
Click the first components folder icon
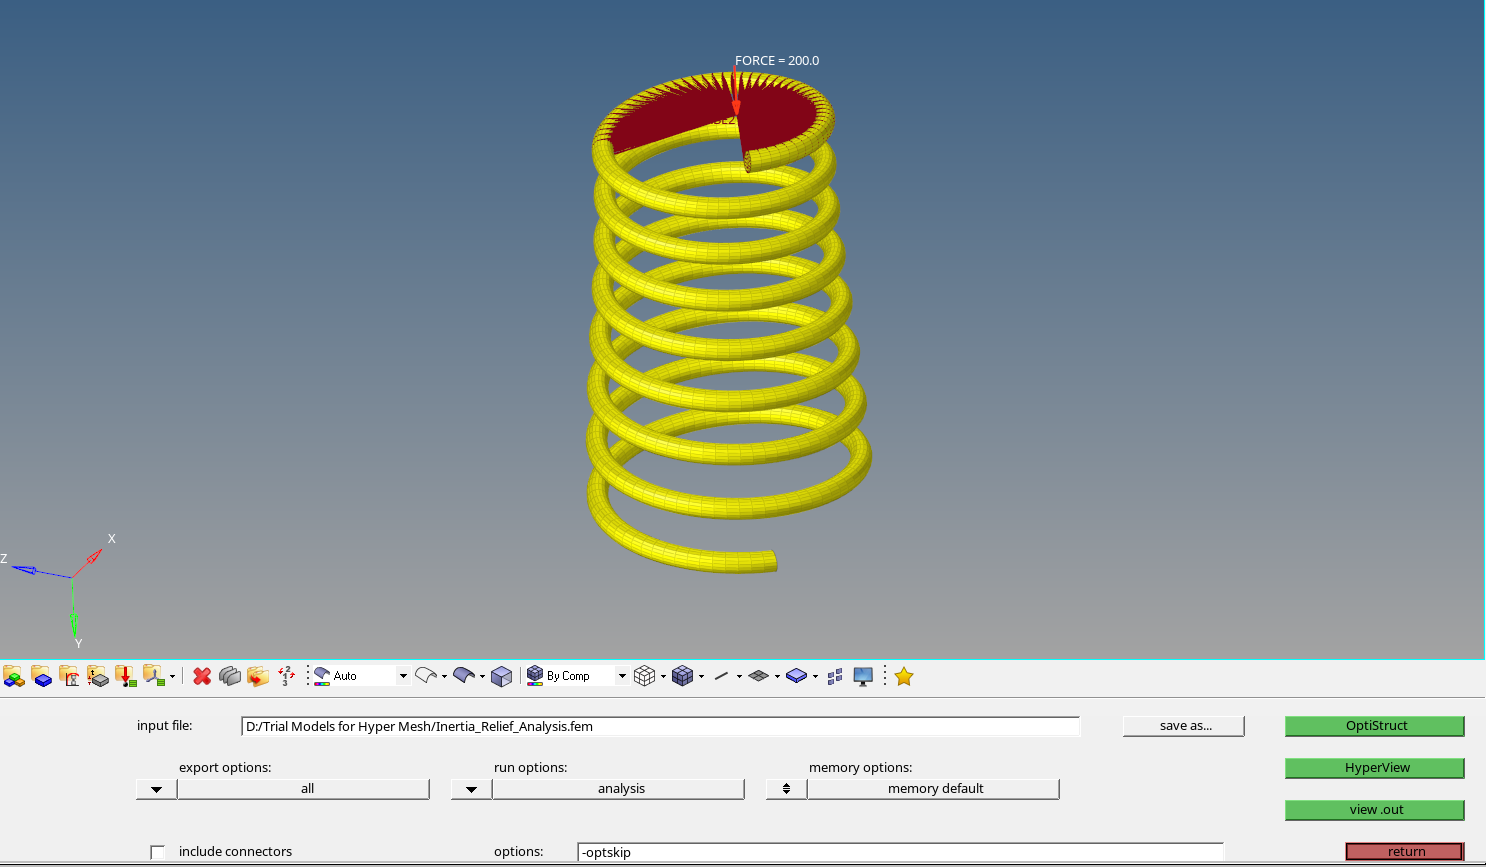14,677
